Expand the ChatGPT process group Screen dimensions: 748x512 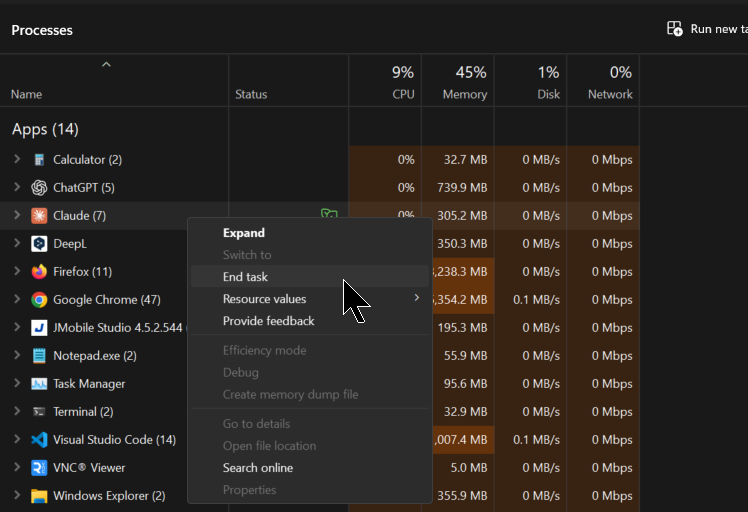(16, 188)
